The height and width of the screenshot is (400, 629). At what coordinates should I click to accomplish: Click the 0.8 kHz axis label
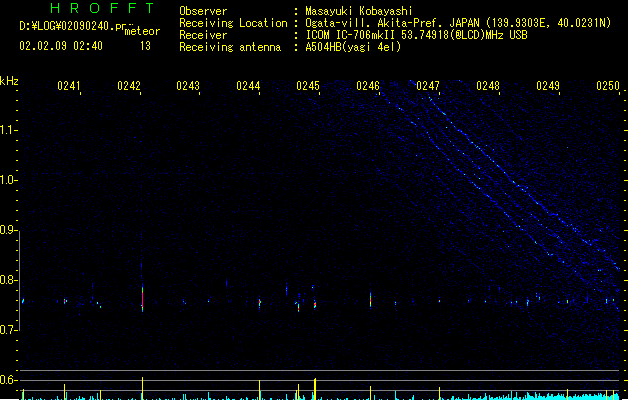point(8,280)
